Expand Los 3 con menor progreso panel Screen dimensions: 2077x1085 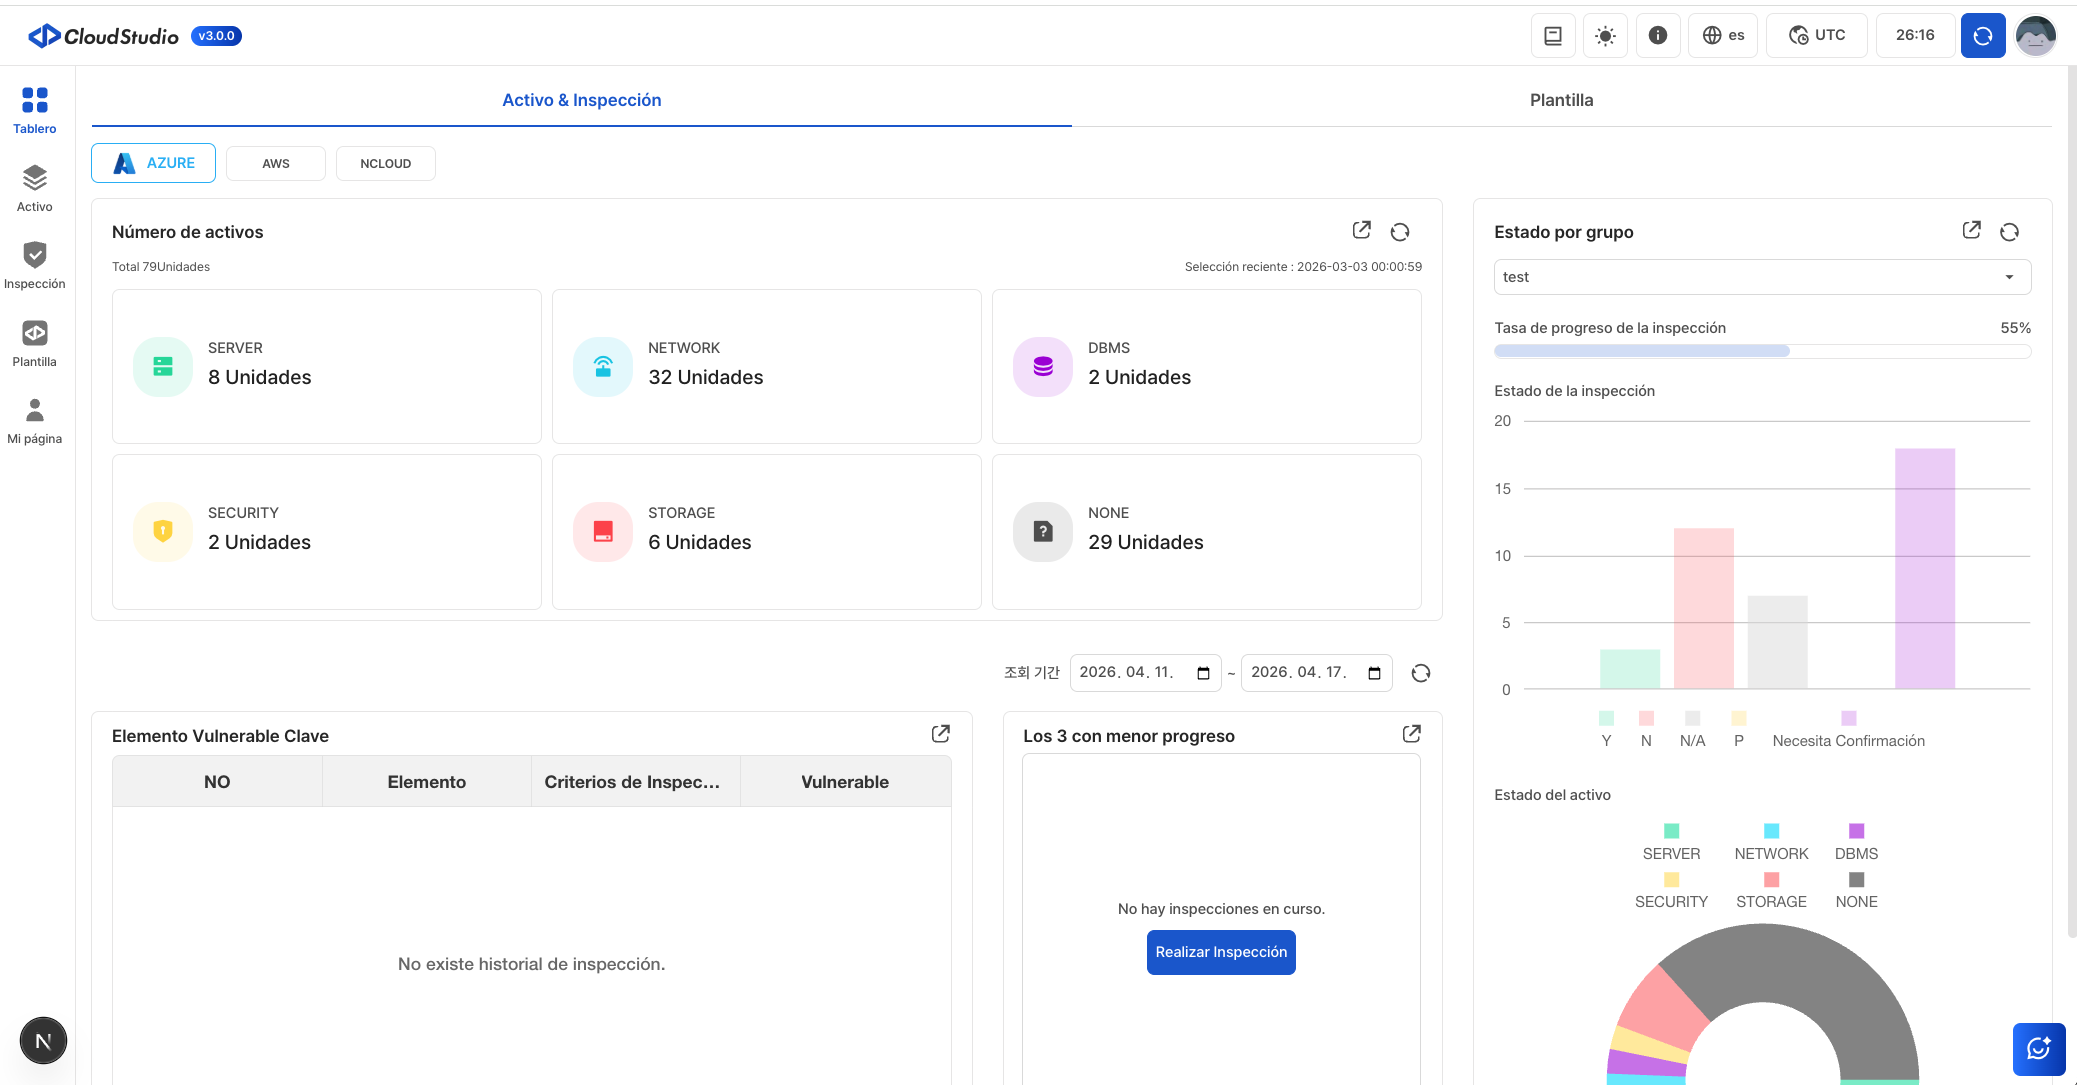(1411, 734)
